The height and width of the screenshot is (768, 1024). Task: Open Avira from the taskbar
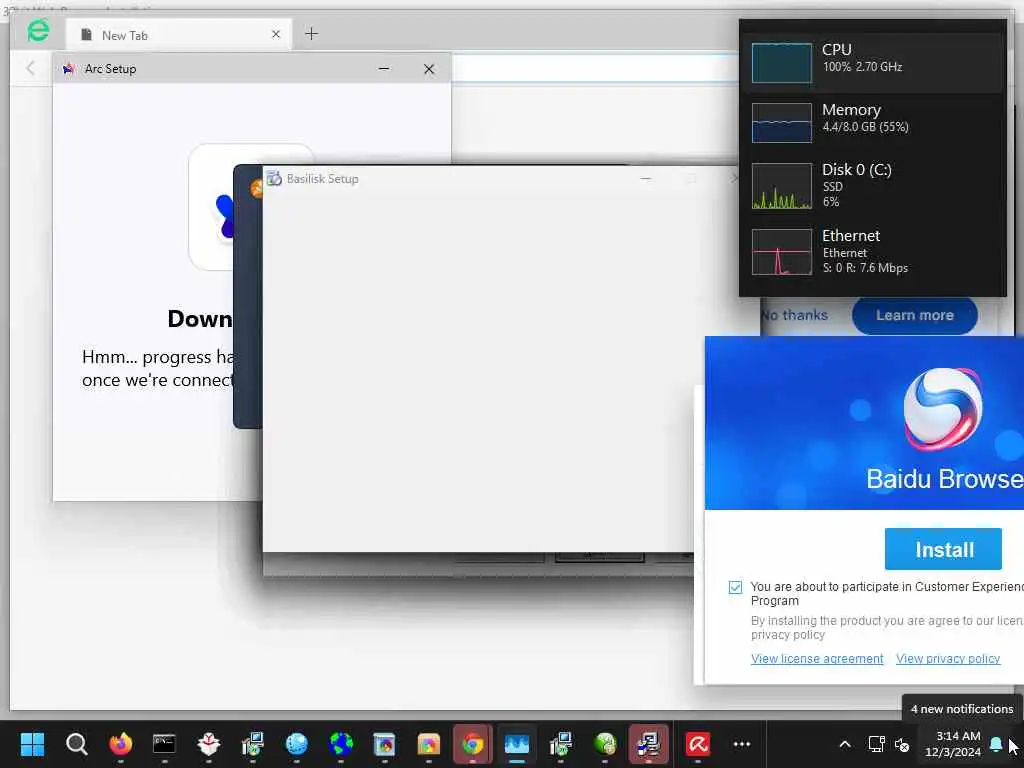point(697,744)
